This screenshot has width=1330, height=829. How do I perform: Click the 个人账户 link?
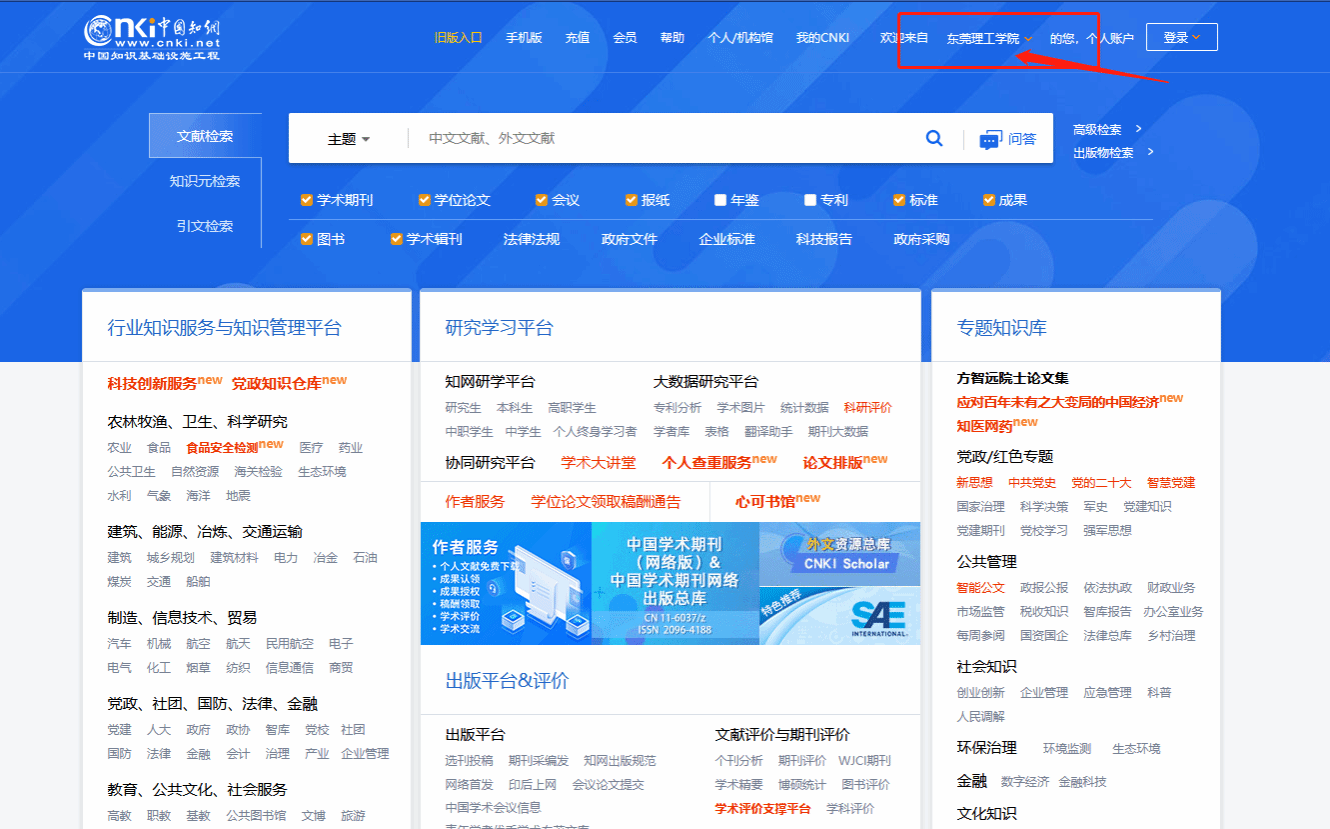[1110, 39]
